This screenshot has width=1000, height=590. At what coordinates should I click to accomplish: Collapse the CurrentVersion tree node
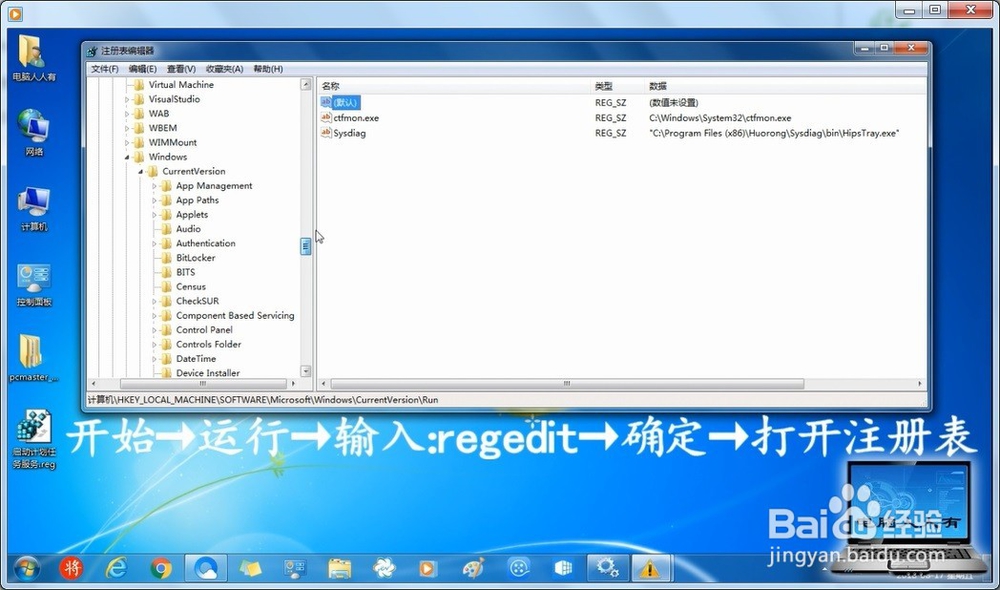(140, 172)
